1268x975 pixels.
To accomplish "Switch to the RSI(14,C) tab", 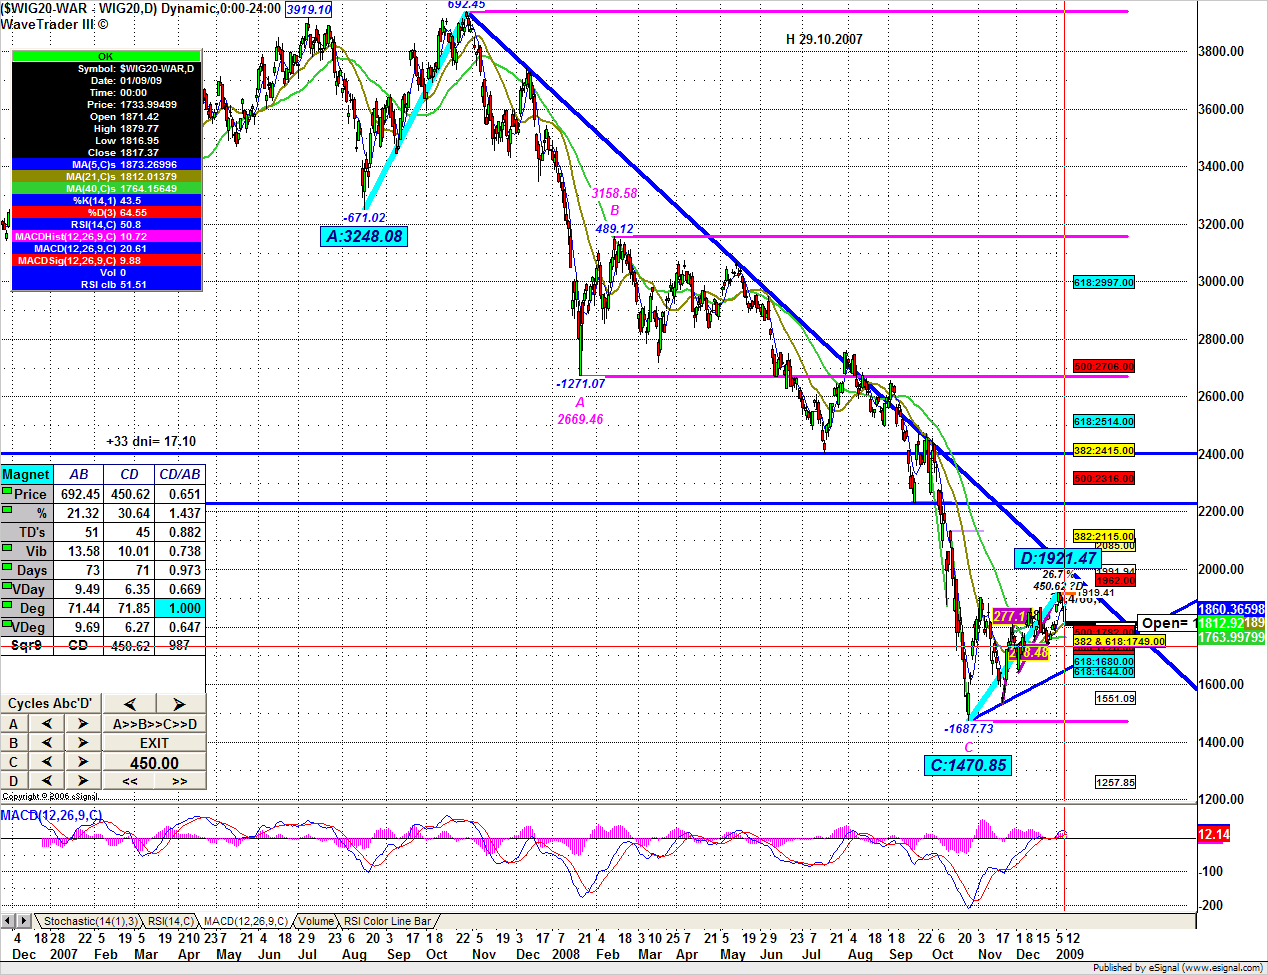I will coord(171,921).
